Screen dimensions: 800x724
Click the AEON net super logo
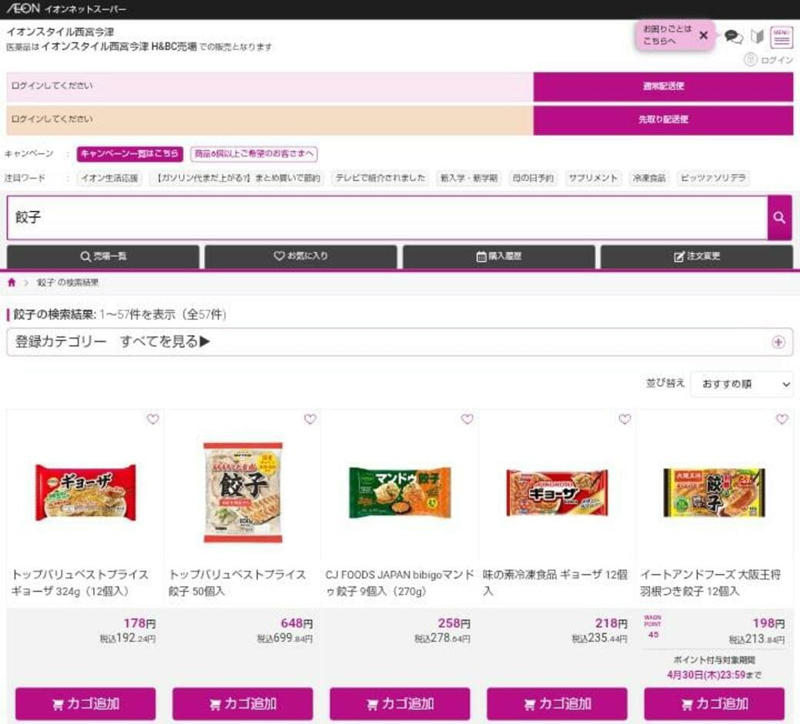coord(66,9)
